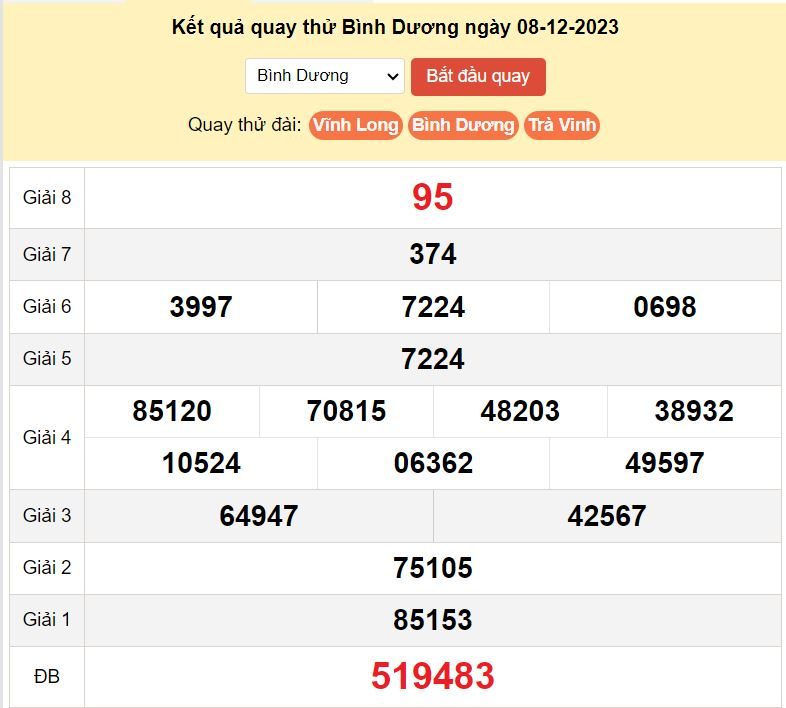Viewport: 786px width, 708px height.
Task: Click the Giải 2 number 75105
Action: [x=433, y=568]
